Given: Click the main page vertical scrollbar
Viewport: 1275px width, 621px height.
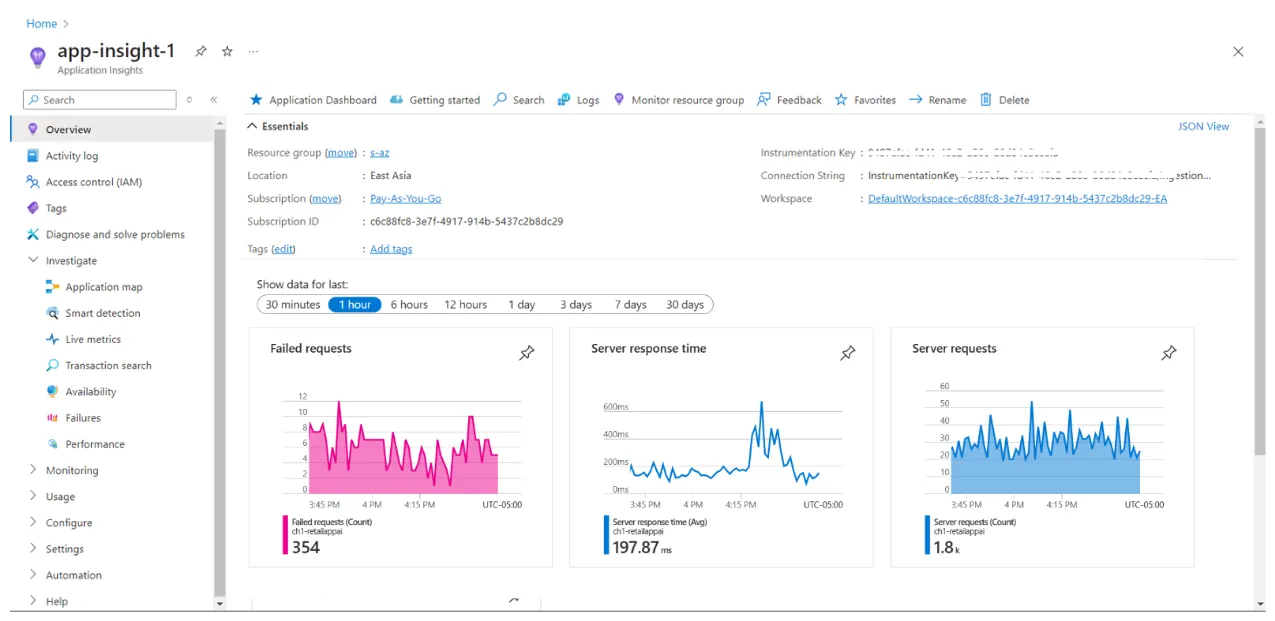Looking at the screenshot, I should click(1260, 290).
